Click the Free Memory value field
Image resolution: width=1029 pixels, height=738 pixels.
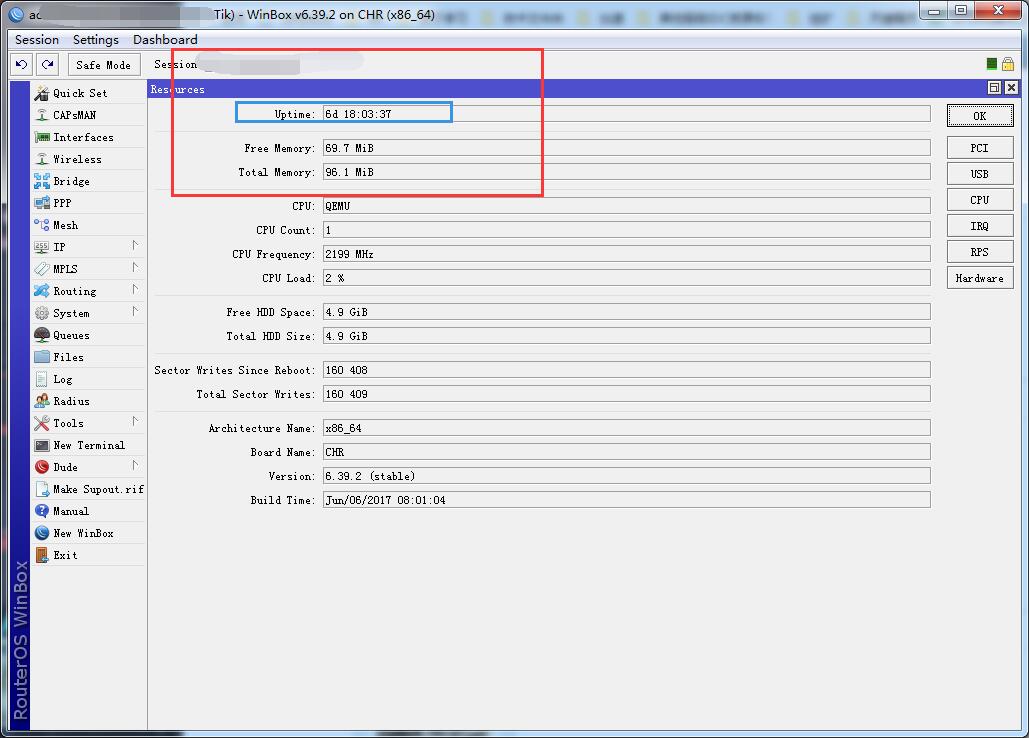click(x=627, y=148)
